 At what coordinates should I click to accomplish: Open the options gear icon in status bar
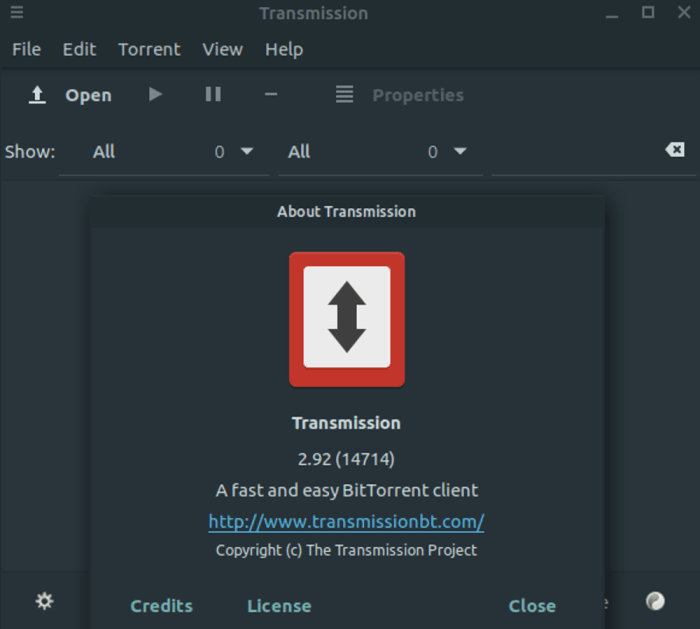click(x=45, y=601)
